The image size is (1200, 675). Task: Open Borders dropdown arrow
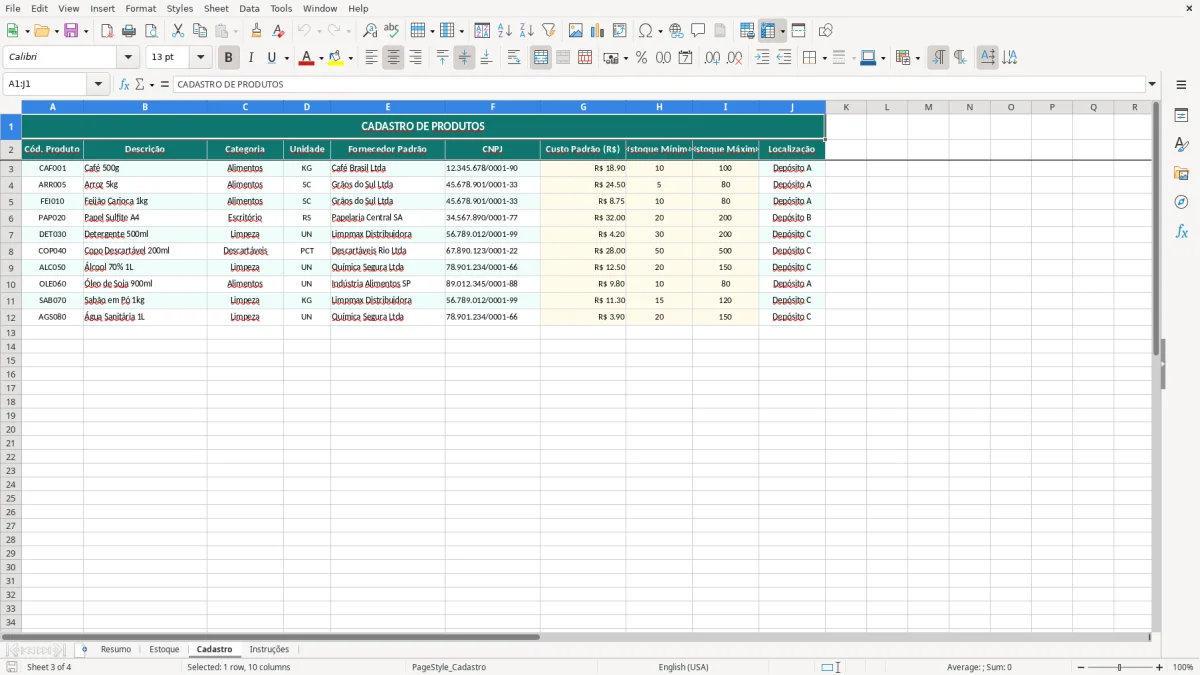pos(824,58)
